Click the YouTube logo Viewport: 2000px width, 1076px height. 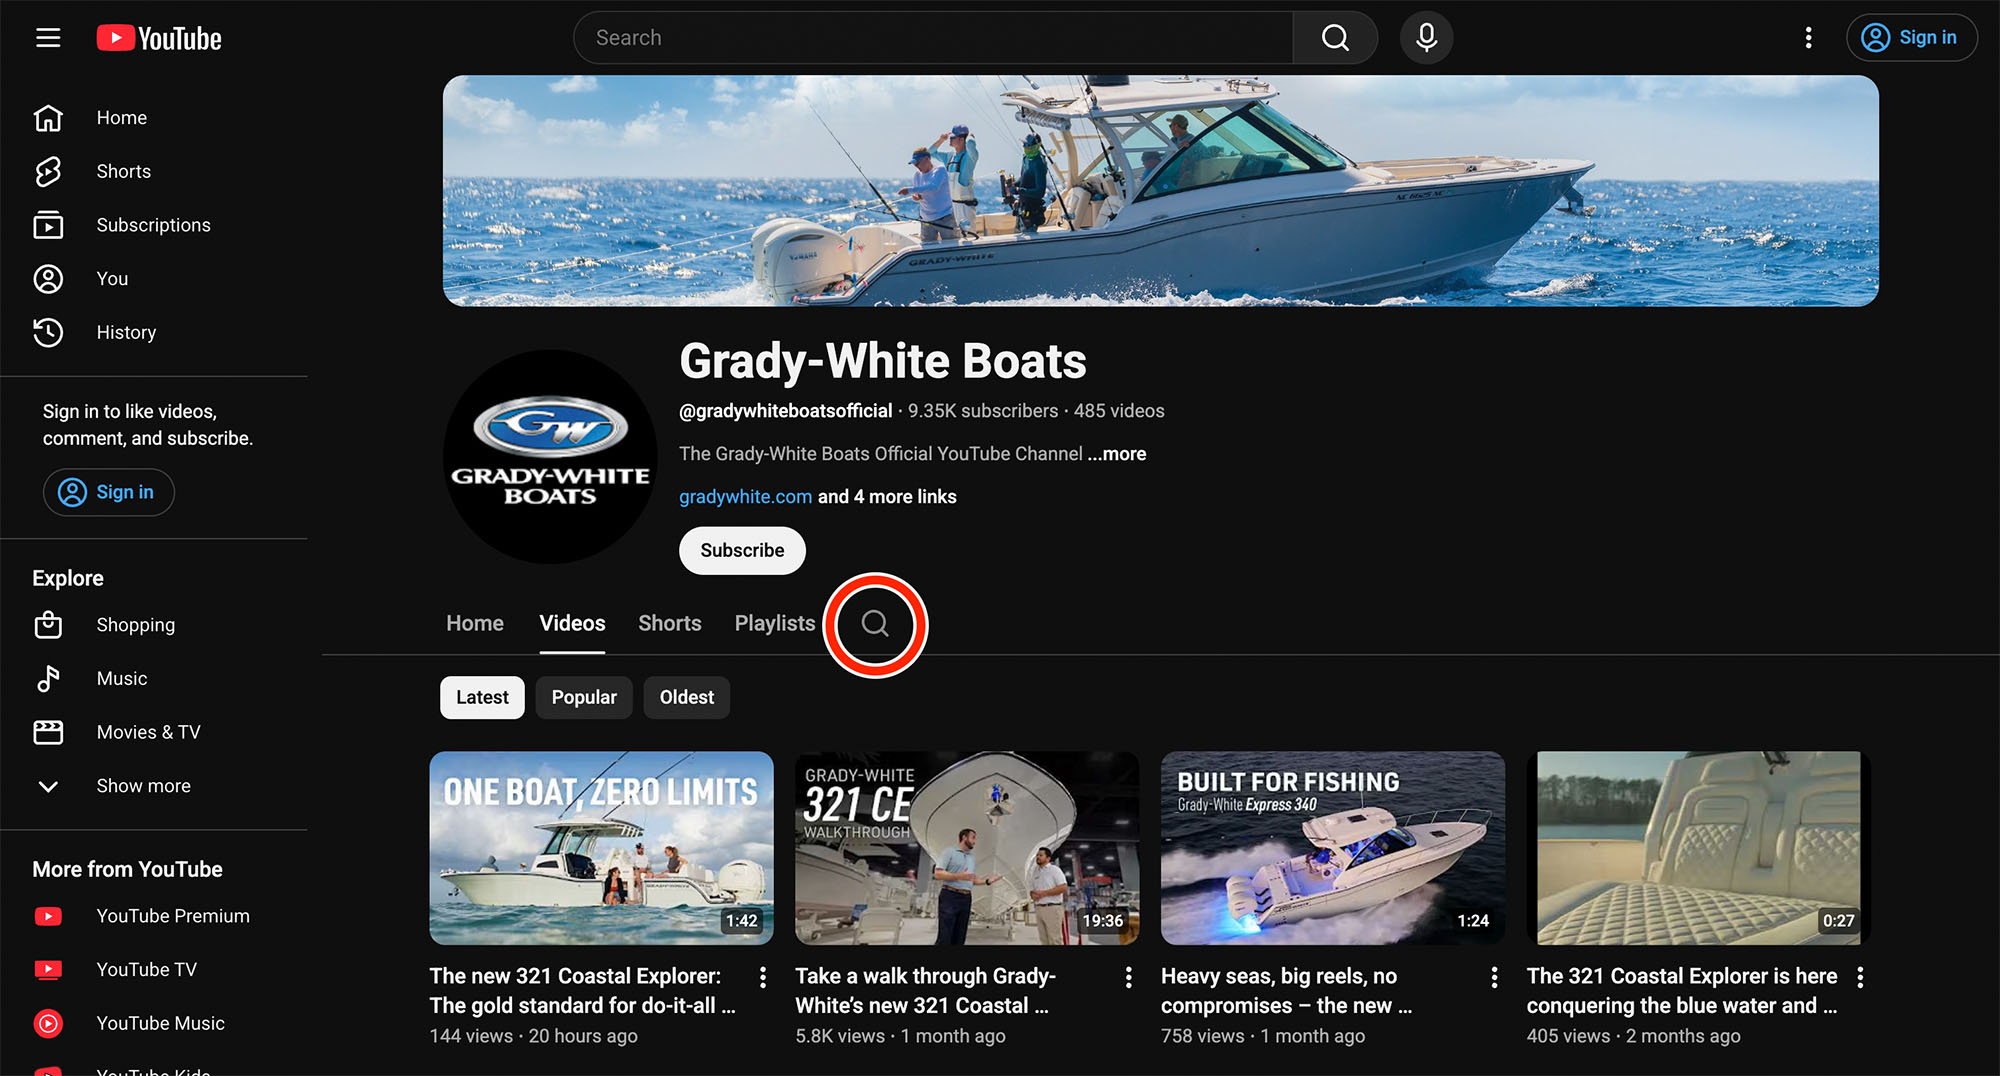(159, 38)
